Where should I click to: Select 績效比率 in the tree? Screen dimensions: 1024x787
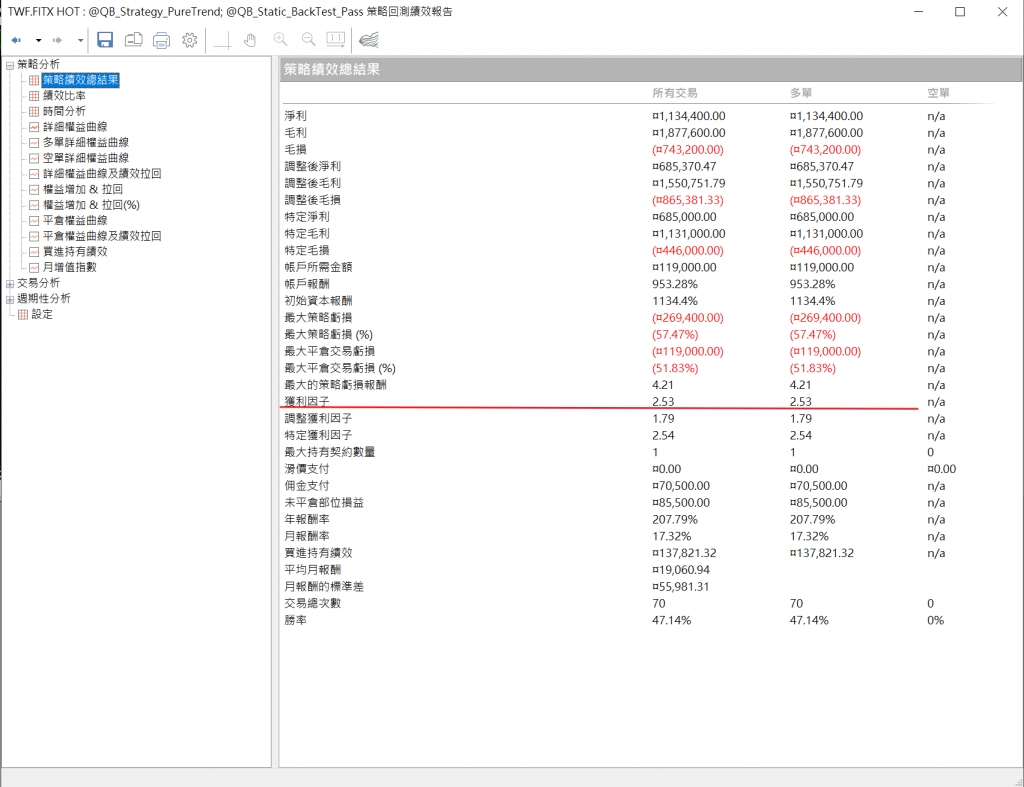64,96
